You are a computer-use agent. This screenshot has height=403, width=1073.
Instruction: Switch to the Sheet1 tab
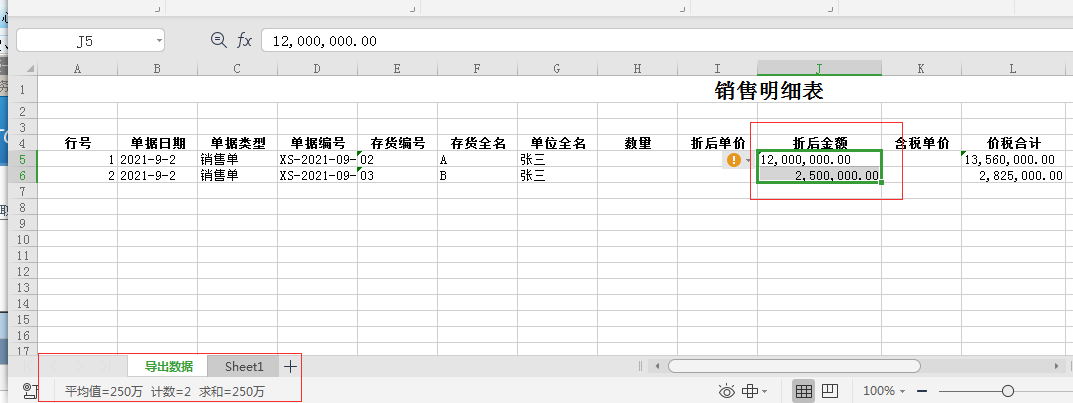[x=244, y=366]
